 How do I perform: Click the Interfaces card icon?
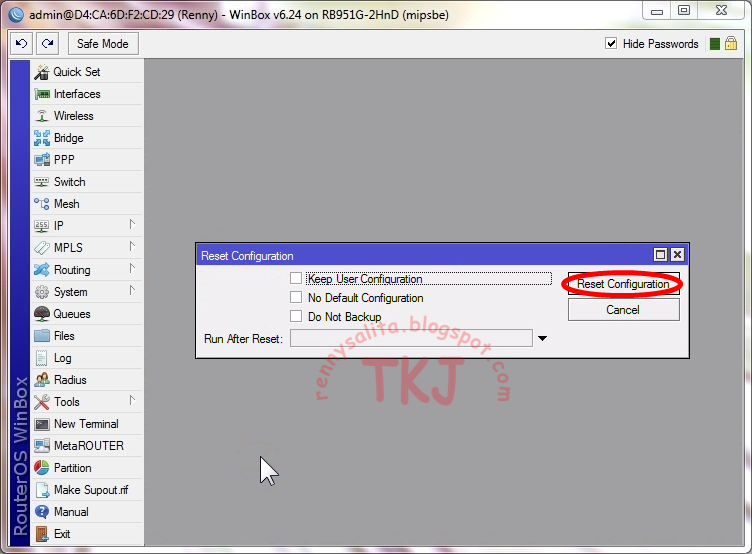[x=42, y=94]
